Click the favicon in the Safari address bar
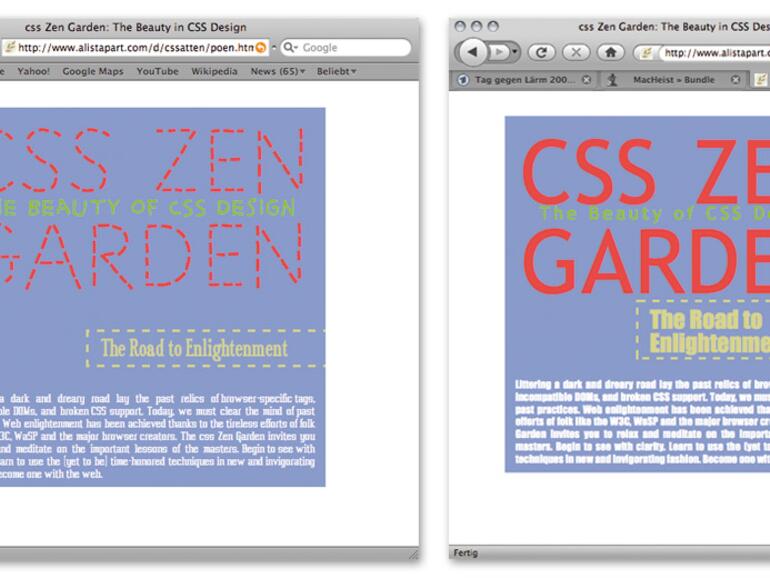The height and width of the screenshot is (578, 770). (x=10, y=48)
